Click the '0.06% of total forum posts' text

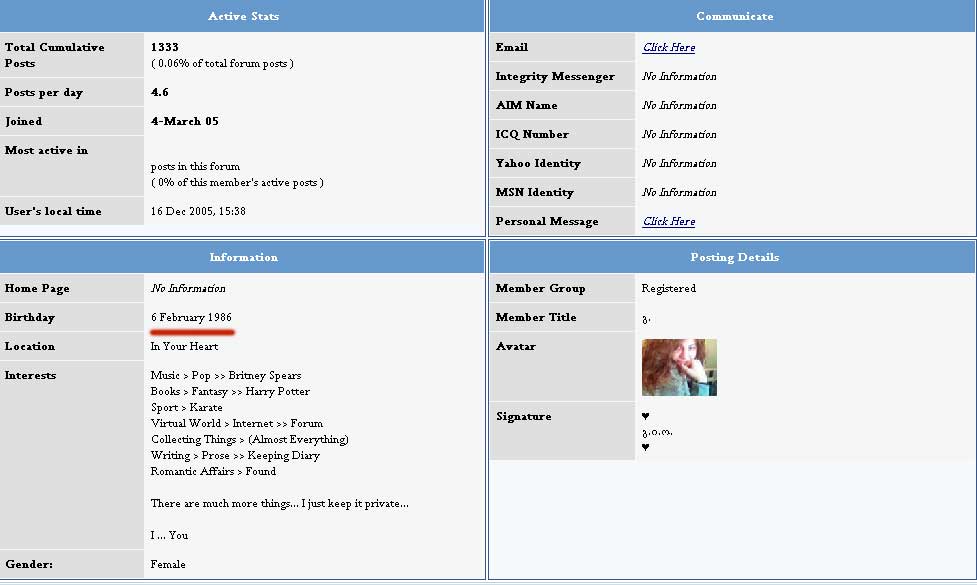222,64
